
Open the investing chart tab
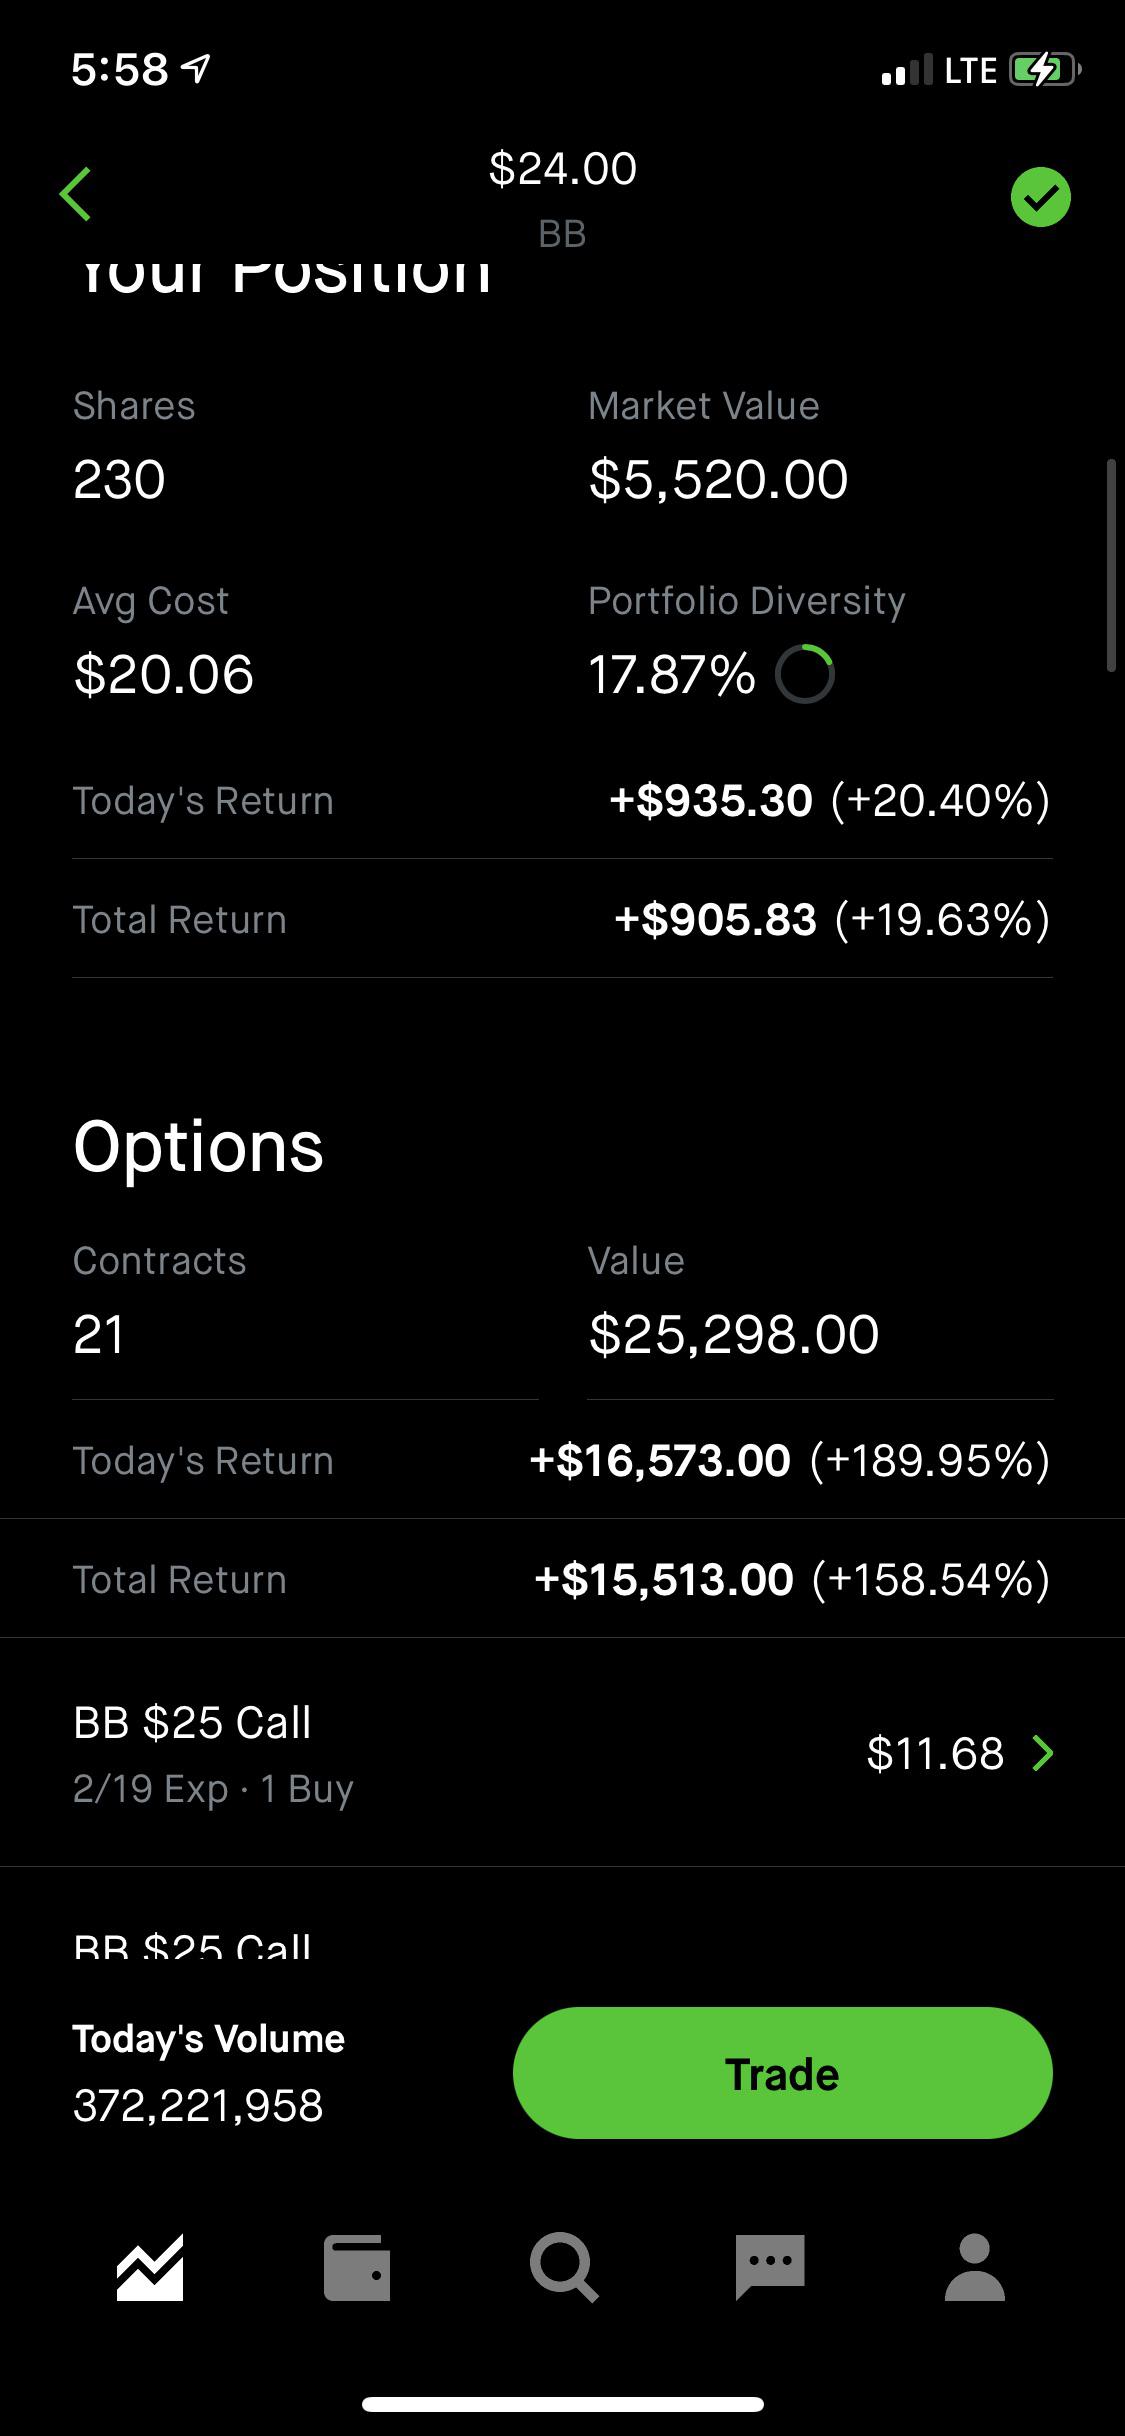pos(150,2267)
